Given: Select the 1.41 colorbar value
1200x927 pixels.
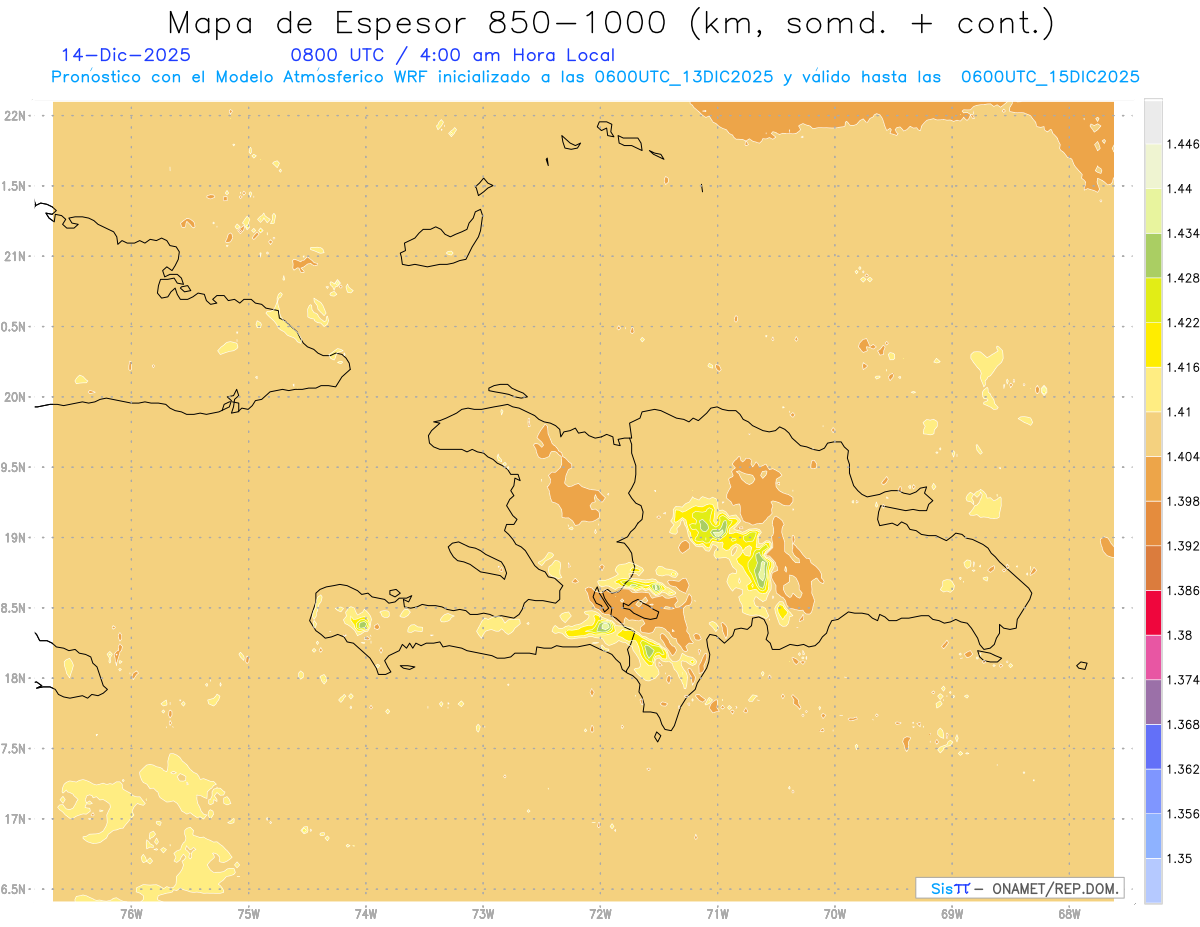Looking at the screenshot, I should point(1179,412).
